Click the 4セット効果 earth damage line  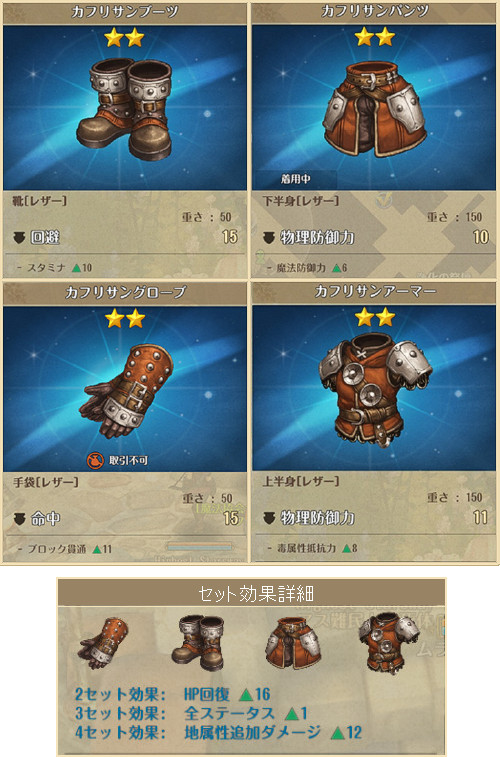tap(218, 732)
